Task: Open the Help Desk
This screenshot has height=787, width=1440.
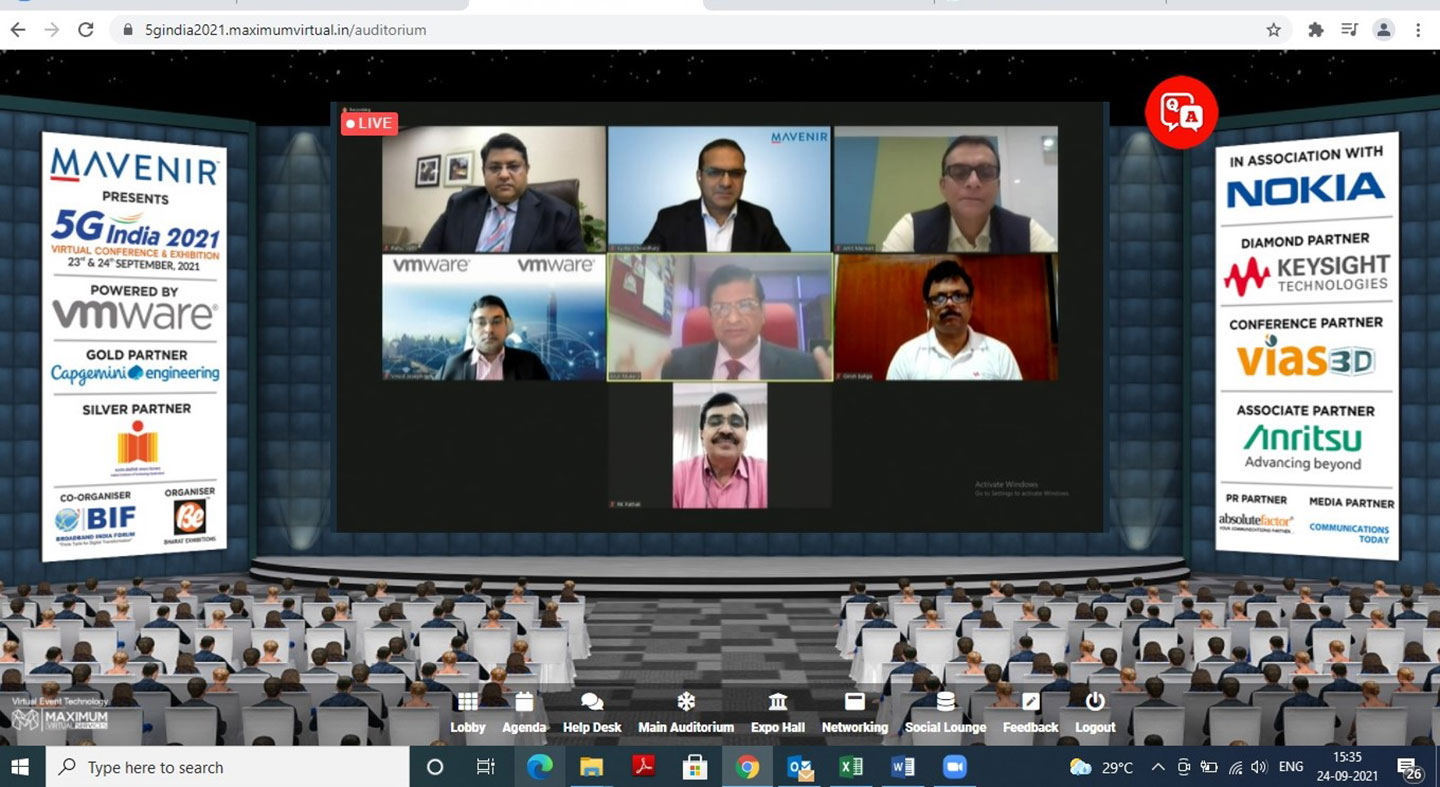Action: [x=592, y=713]
